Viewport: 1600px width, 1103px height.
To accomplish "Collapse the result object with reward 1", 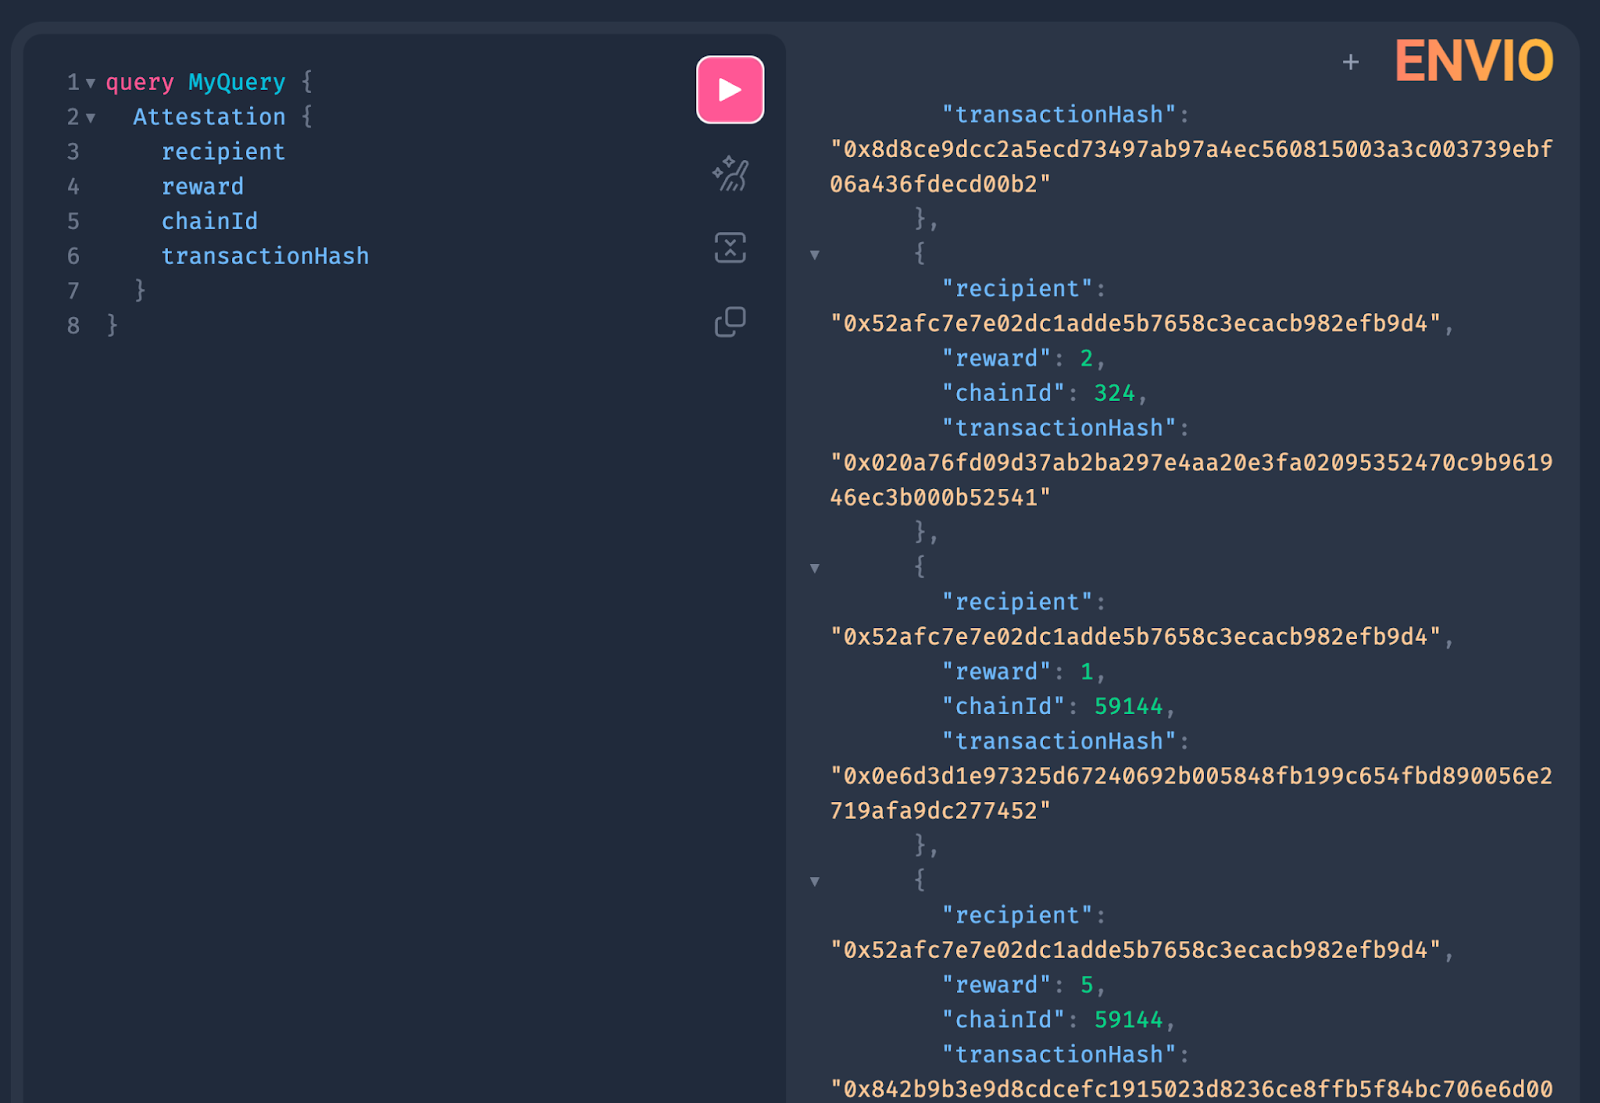I will coord(815,567).
